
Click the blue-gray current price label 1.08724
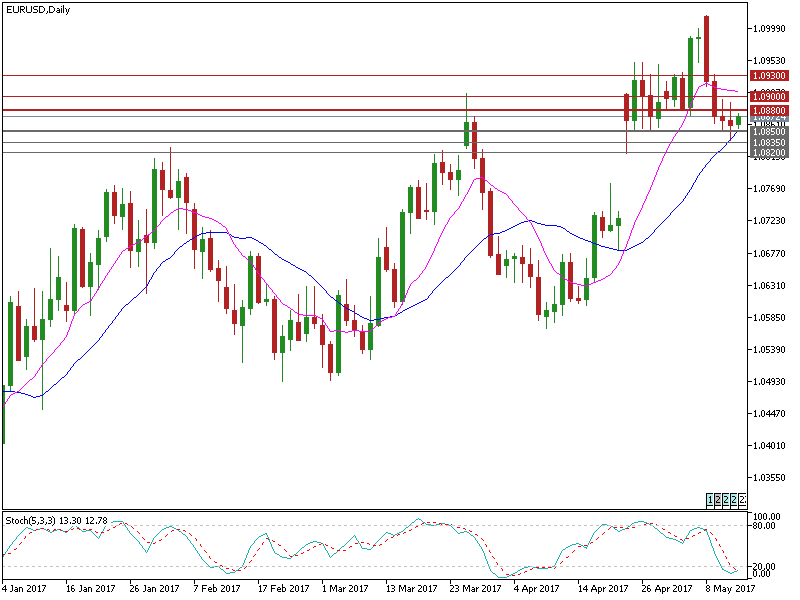tap(769, 118)
